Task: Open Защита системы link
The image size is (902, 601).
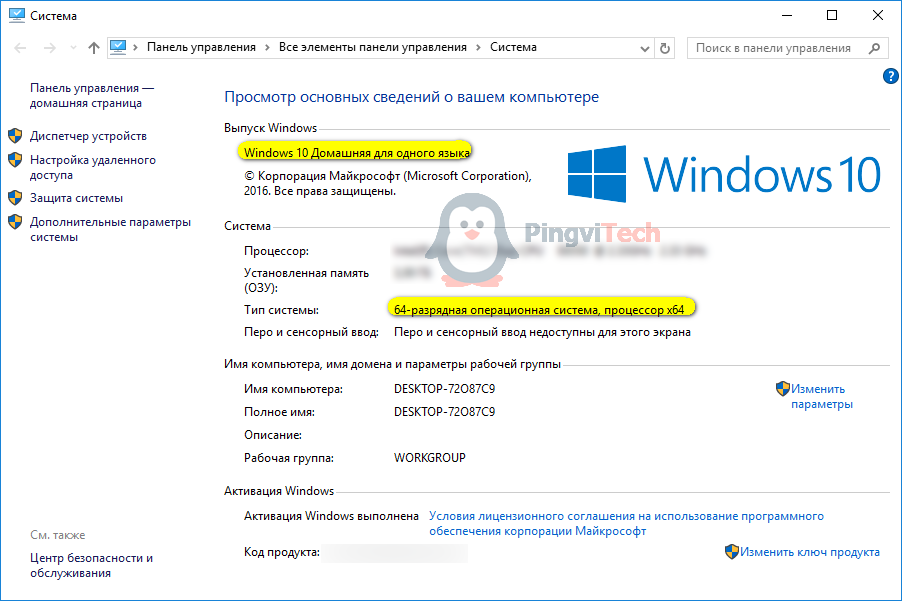Action: point(76,198)
